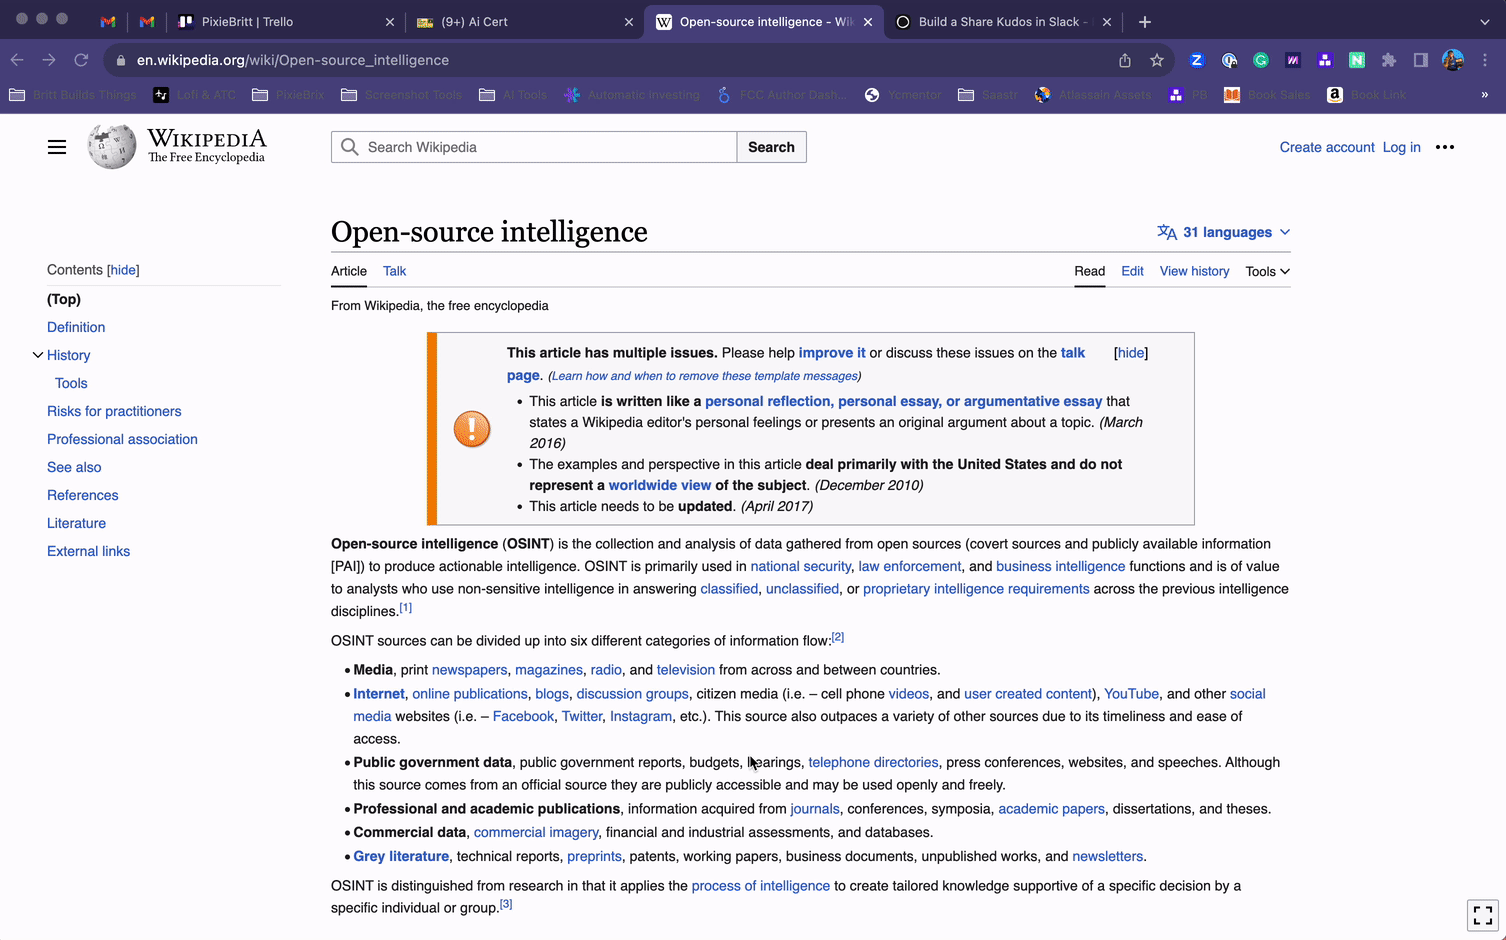Open the Lofi & ATC bookmark
This screenshot has height=940, width=1506.
pos(195,95)
